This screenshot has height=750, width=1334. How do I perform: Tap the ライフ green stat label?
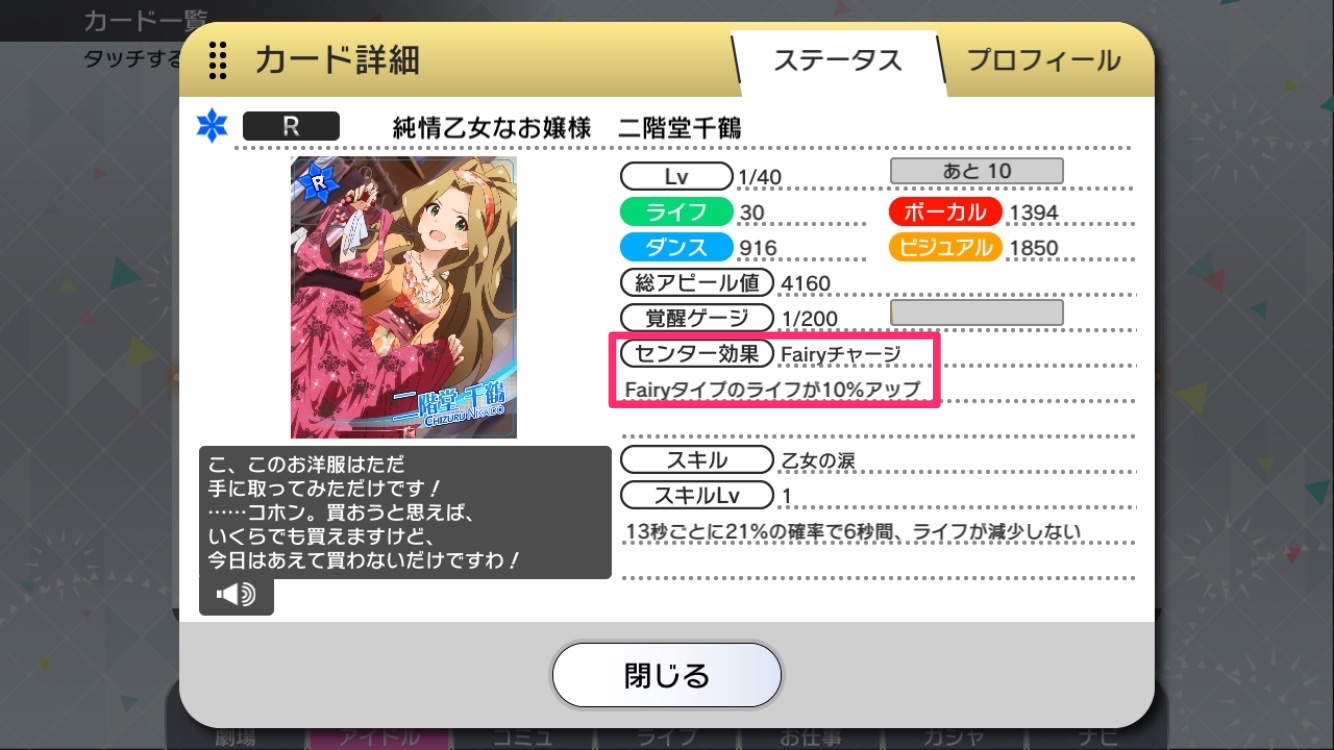(x=676, y=212)
